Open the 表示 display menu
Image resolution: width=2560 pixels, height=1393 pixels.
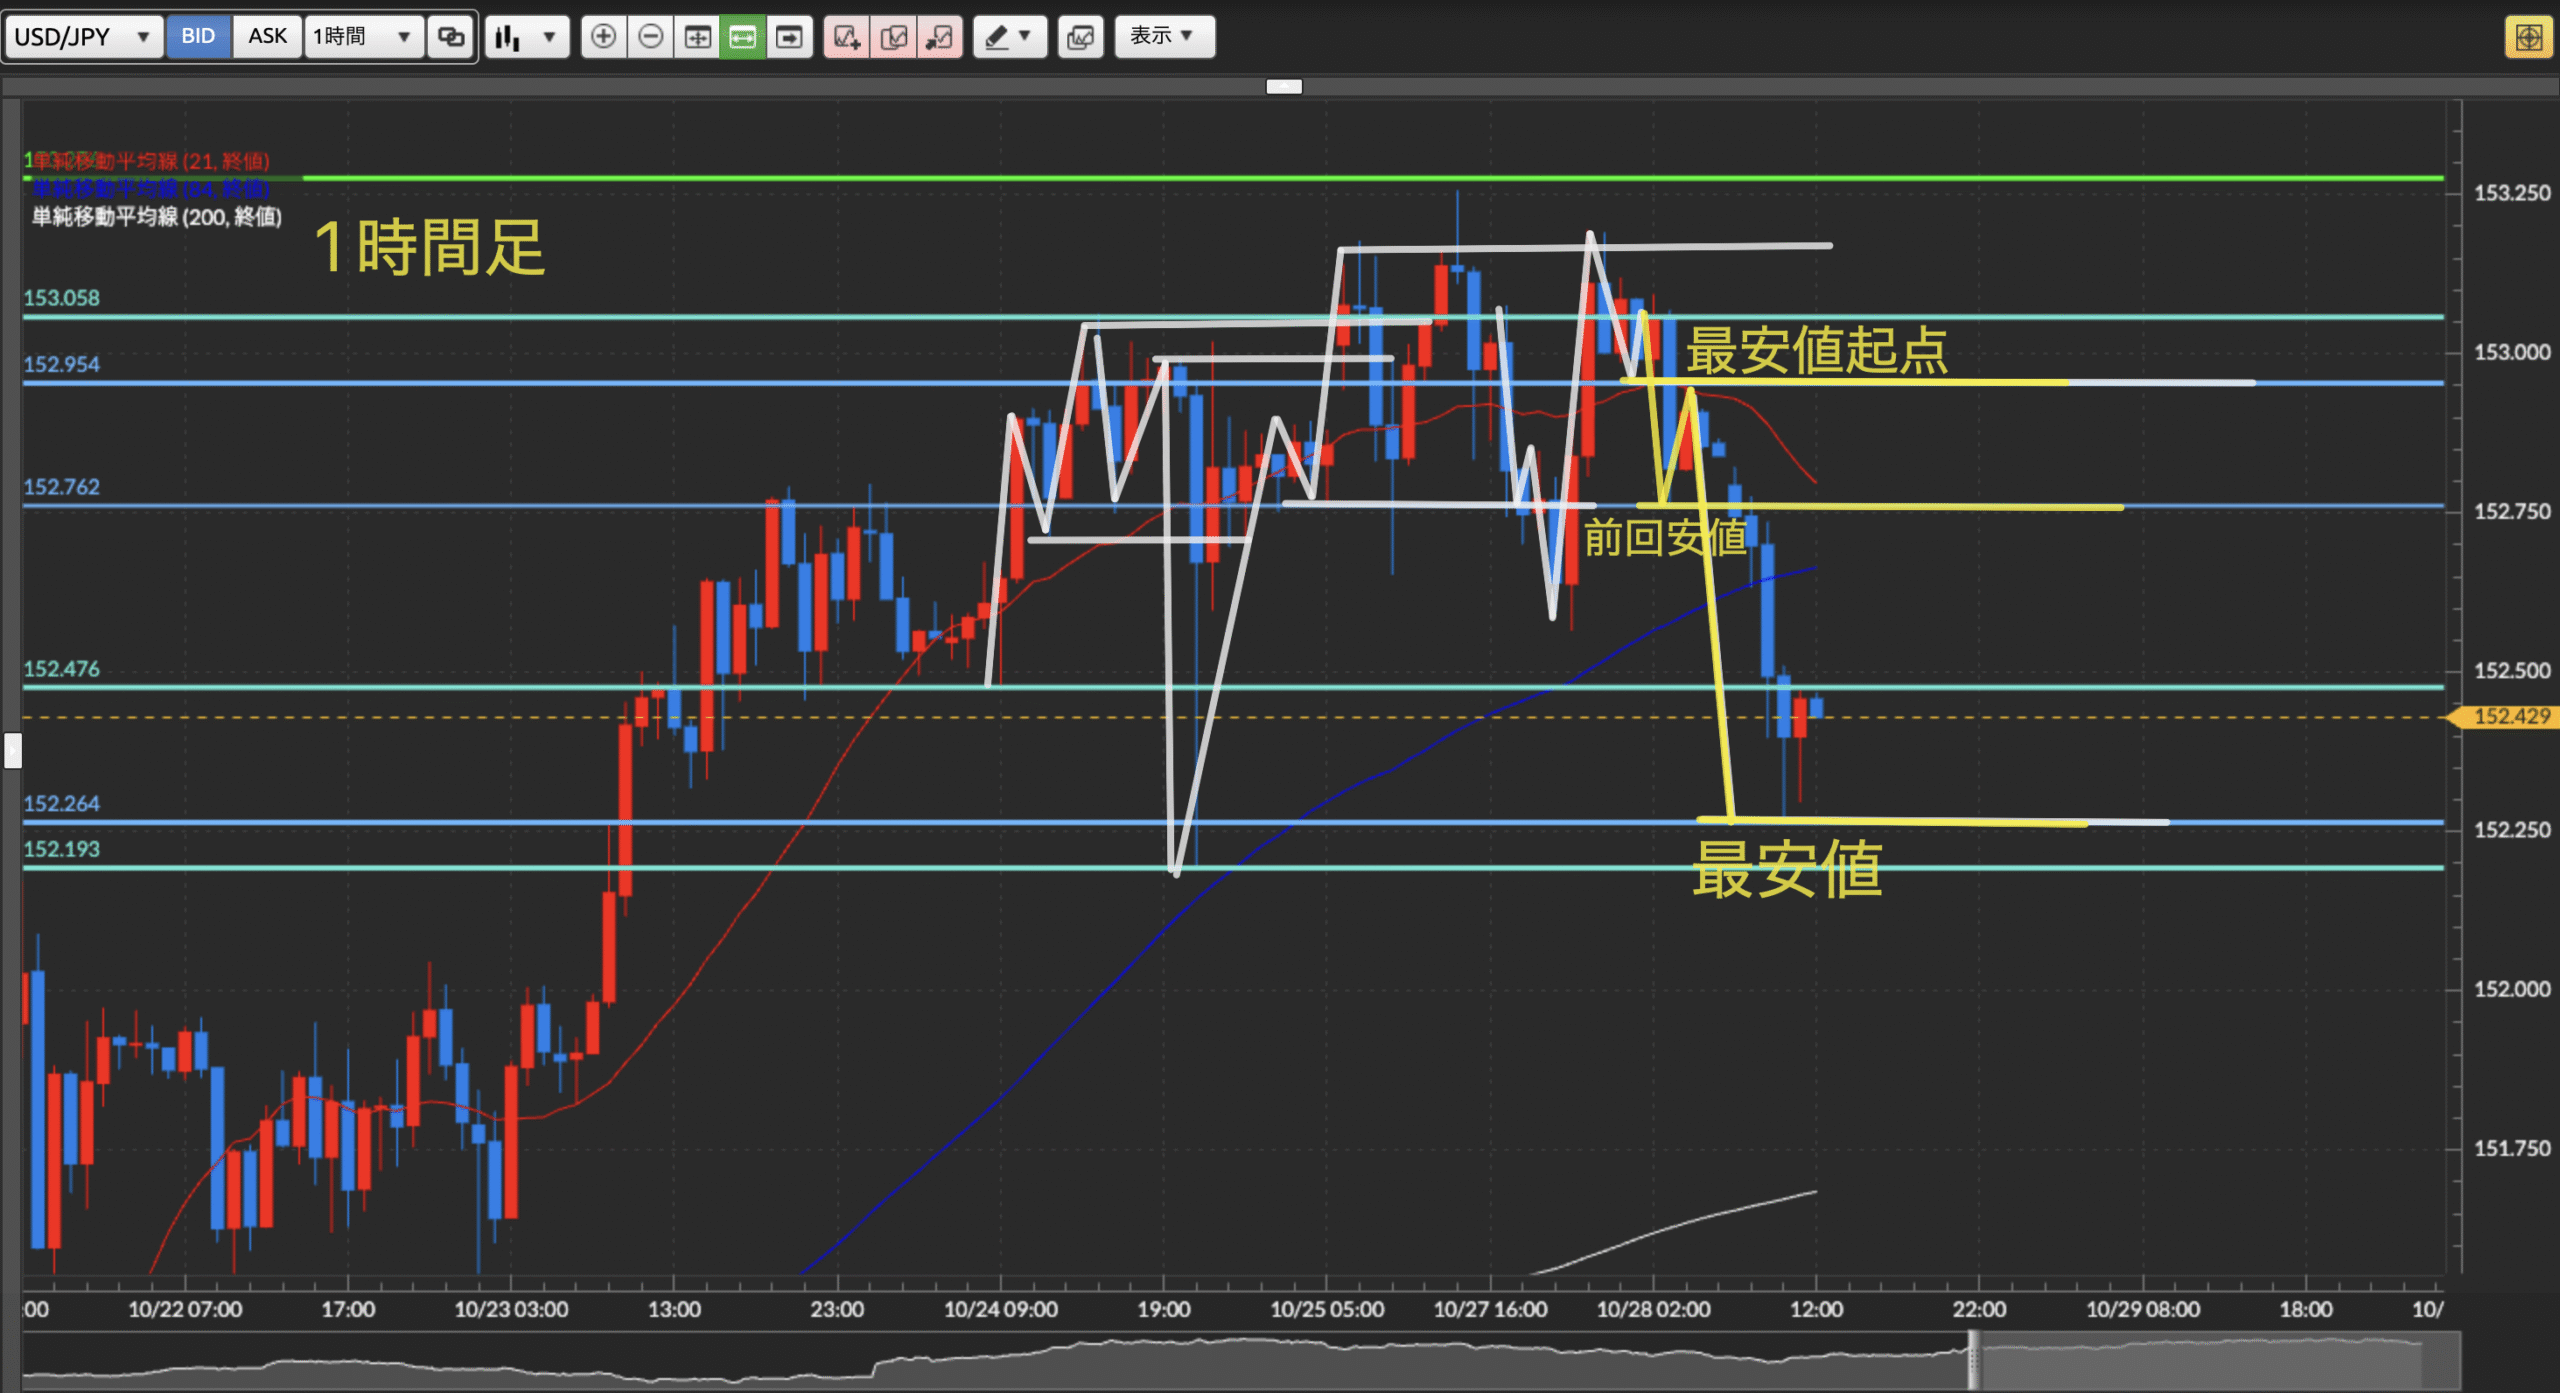pos(1164,37)
